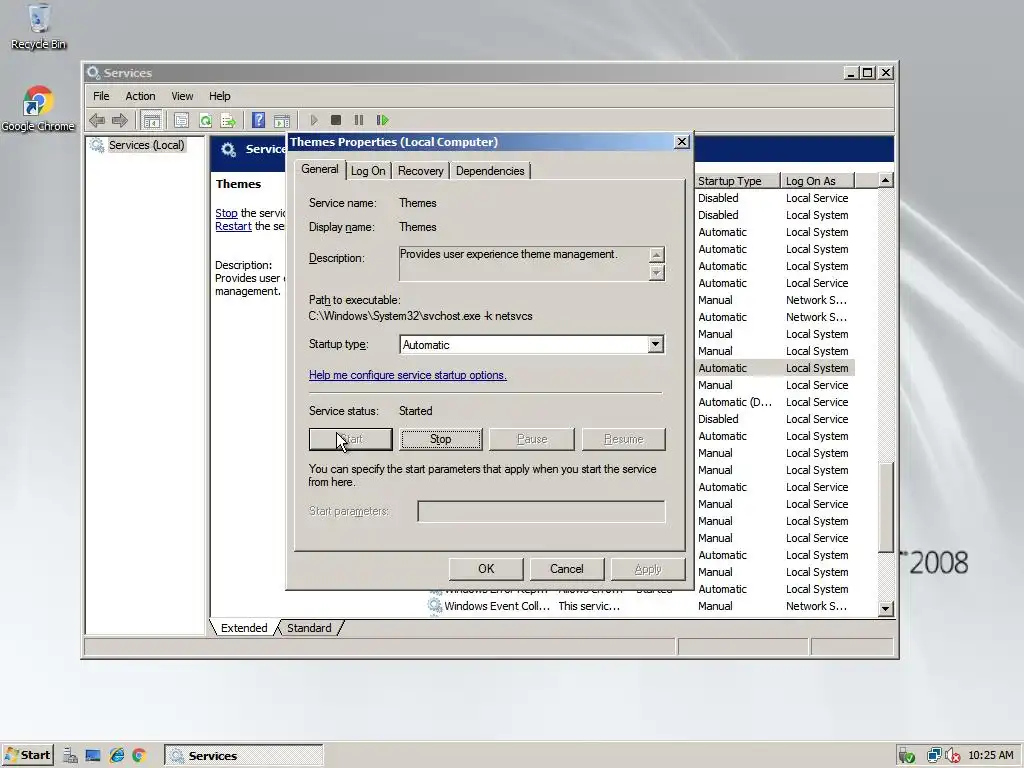
Task: Click the Start parameters input field
Action: coord(541,511)
